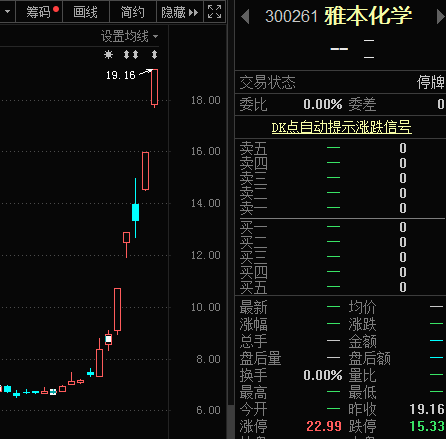446x439 pixels.
Task: Click the 盘后量 label
Action: [x=260, y=358]
